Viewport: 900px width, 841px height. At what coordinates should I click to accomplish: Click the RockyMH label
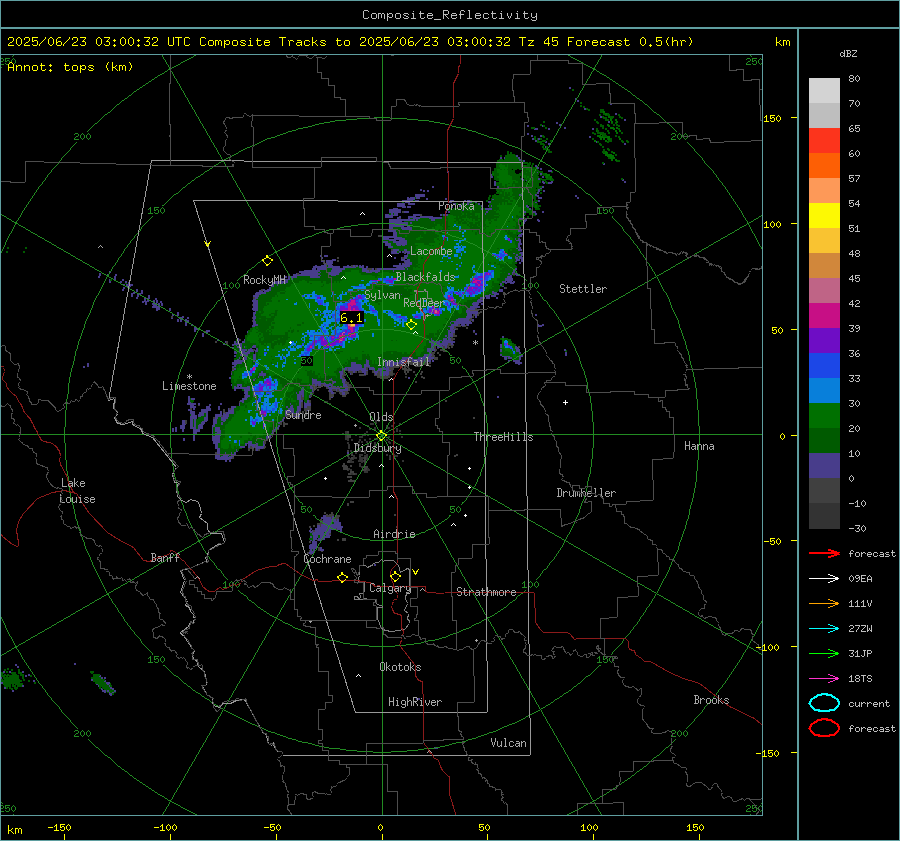click(x=265, y=280)
